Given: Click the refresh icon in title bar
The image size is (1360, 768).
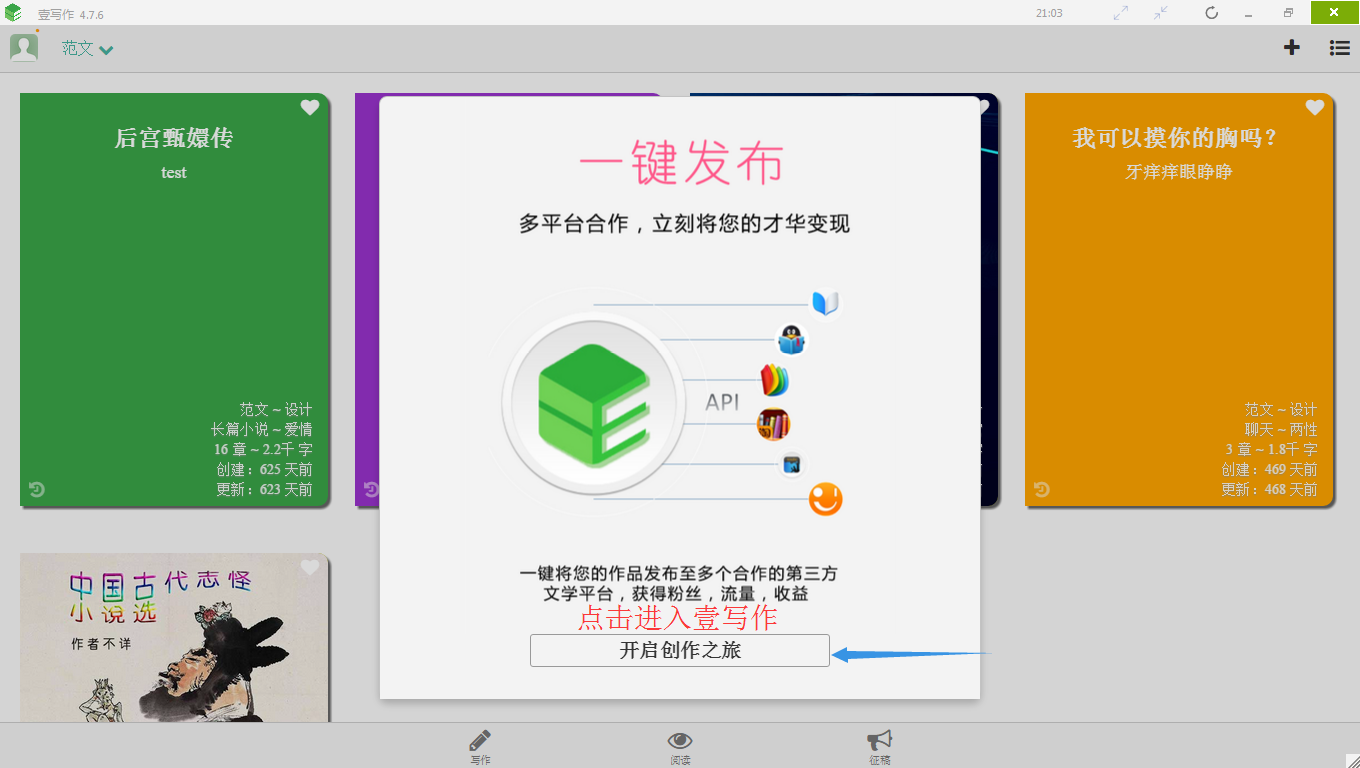Looking at the screenshot, I should (1212, 13).
